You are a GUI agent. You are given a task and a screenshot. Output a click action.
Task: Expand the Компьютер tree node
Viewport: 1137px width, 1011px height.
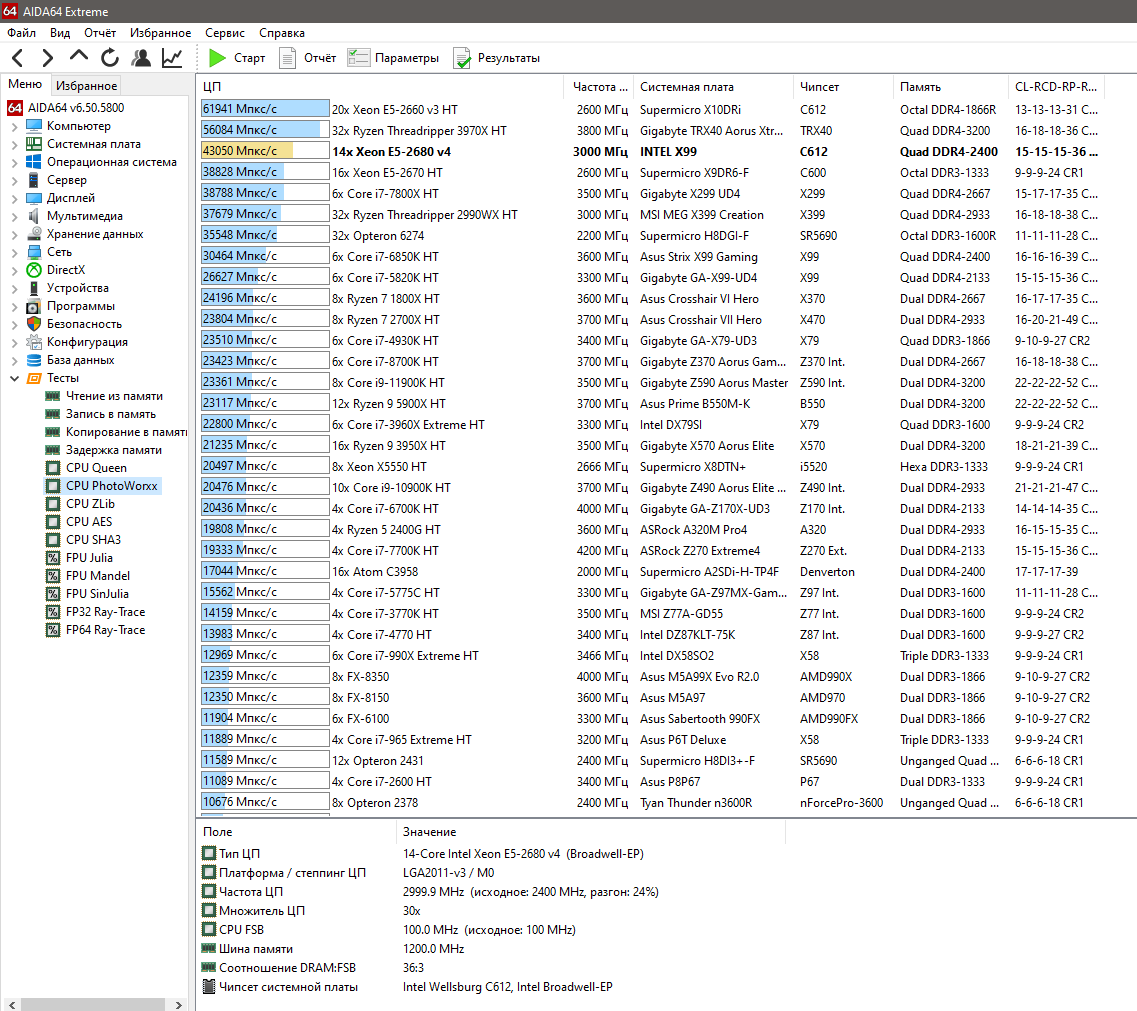click(x=15, y=126)
